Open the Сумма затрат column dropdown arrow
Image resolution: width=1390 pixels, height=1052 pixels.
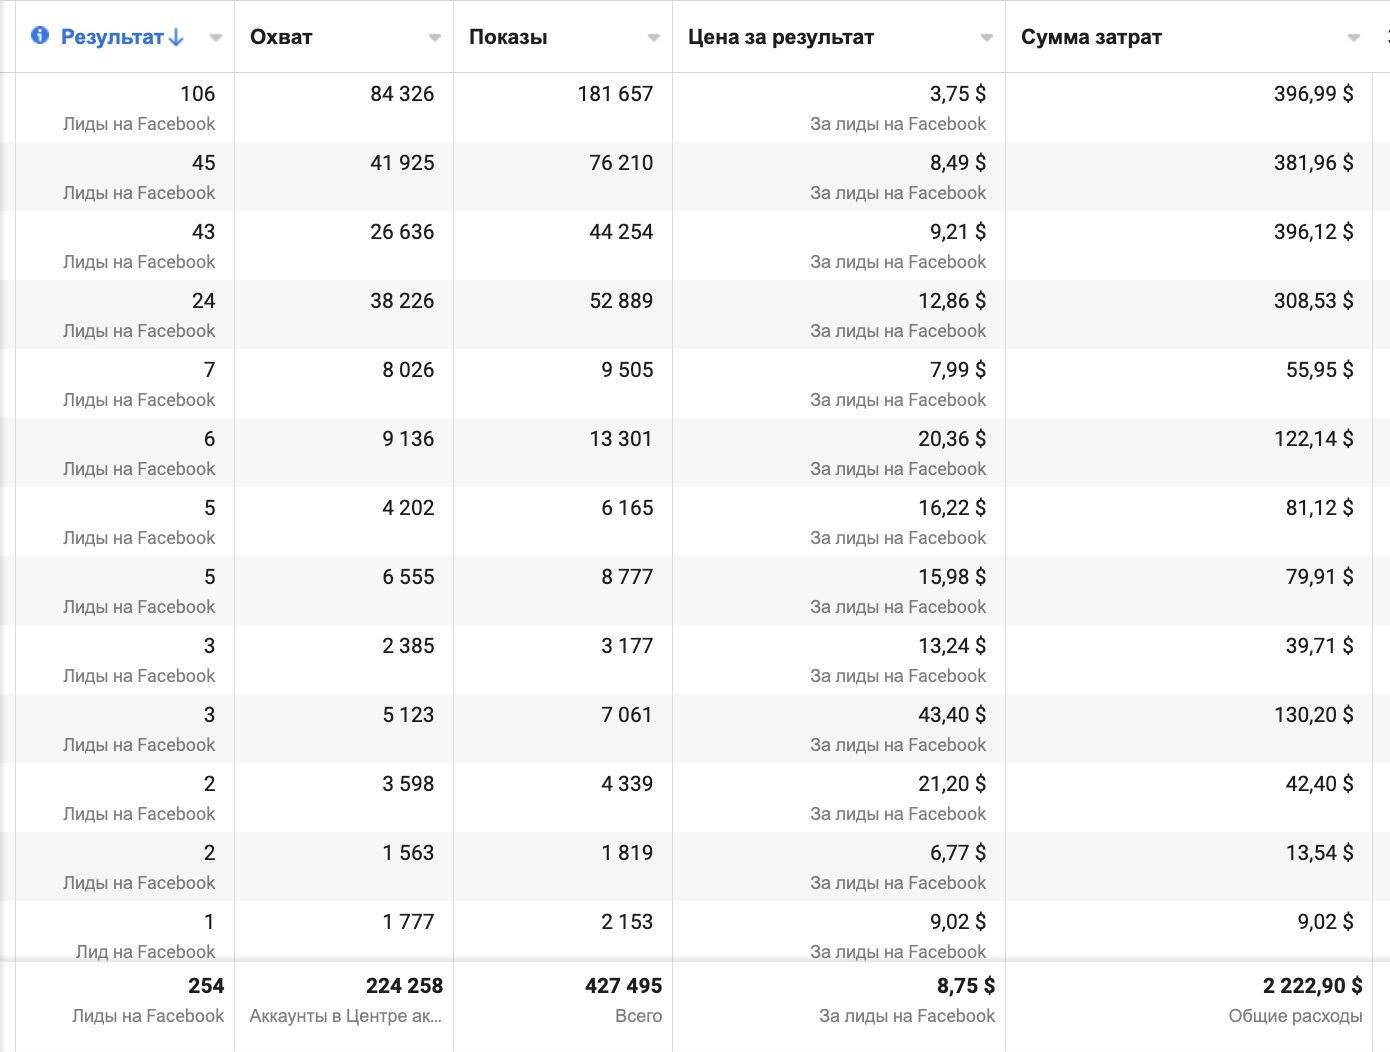[x=1354, y=38]
